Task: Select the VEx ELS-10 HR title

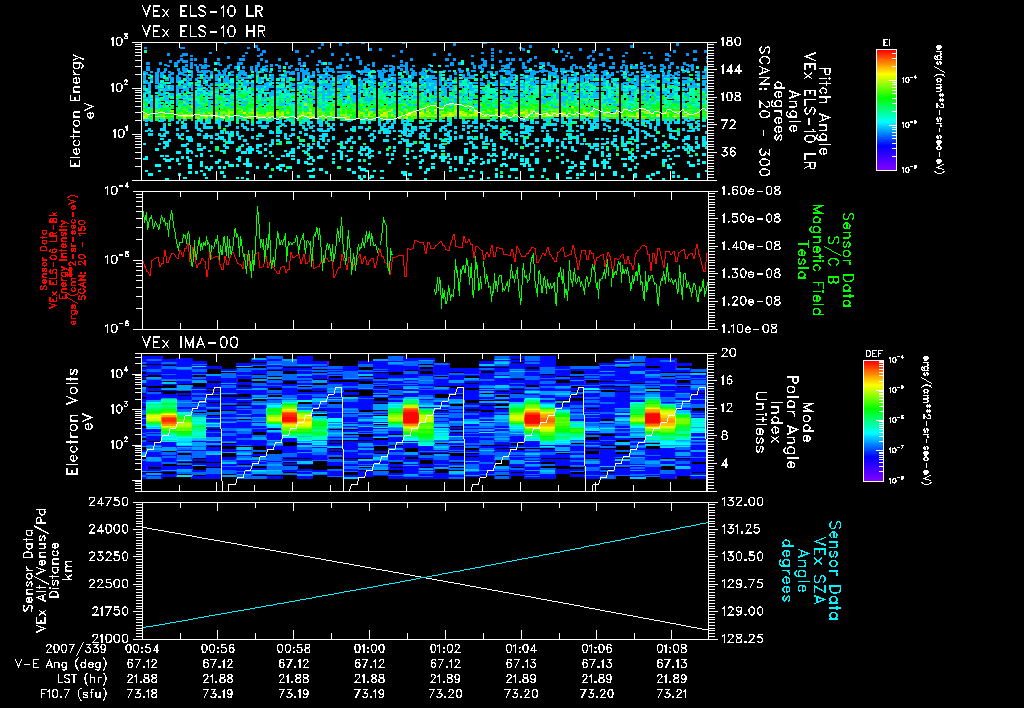Action: click(x=204, y=31)
